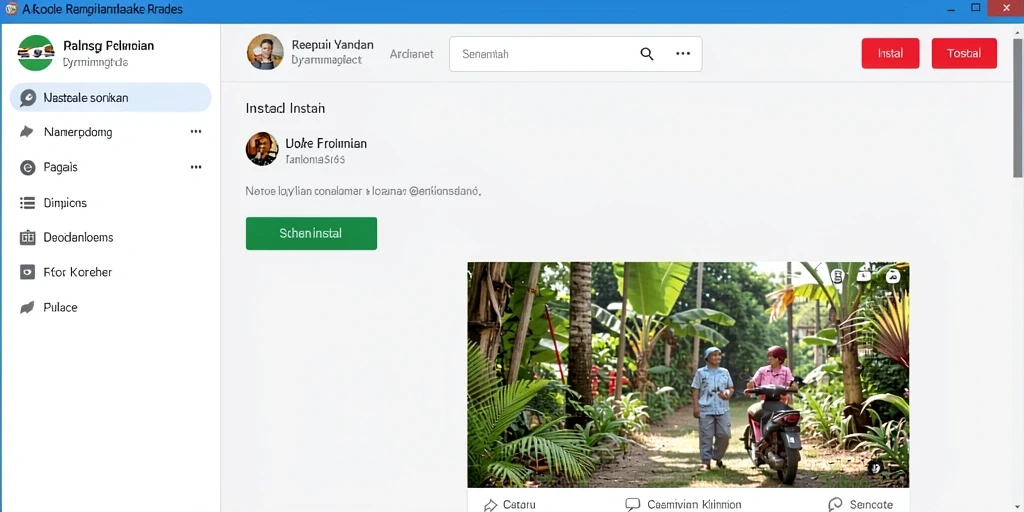Expand the Namerpdomg three-dot options

pos(196,132)
